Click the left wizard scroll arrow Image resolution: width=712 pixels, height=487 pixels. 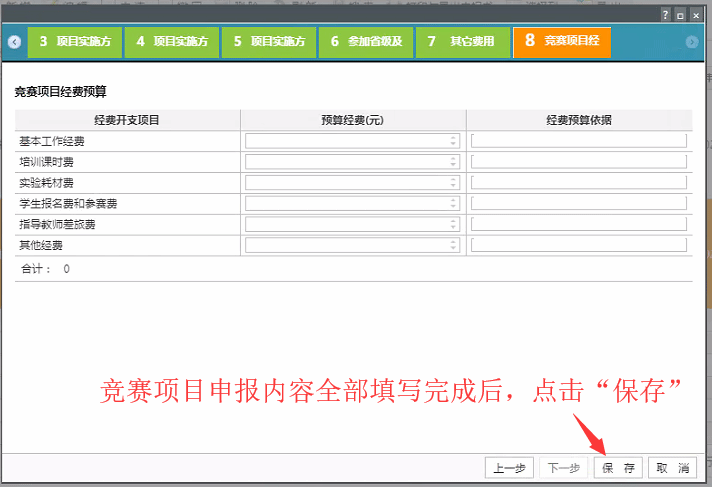pyautogui.click(x=14, y=42)
